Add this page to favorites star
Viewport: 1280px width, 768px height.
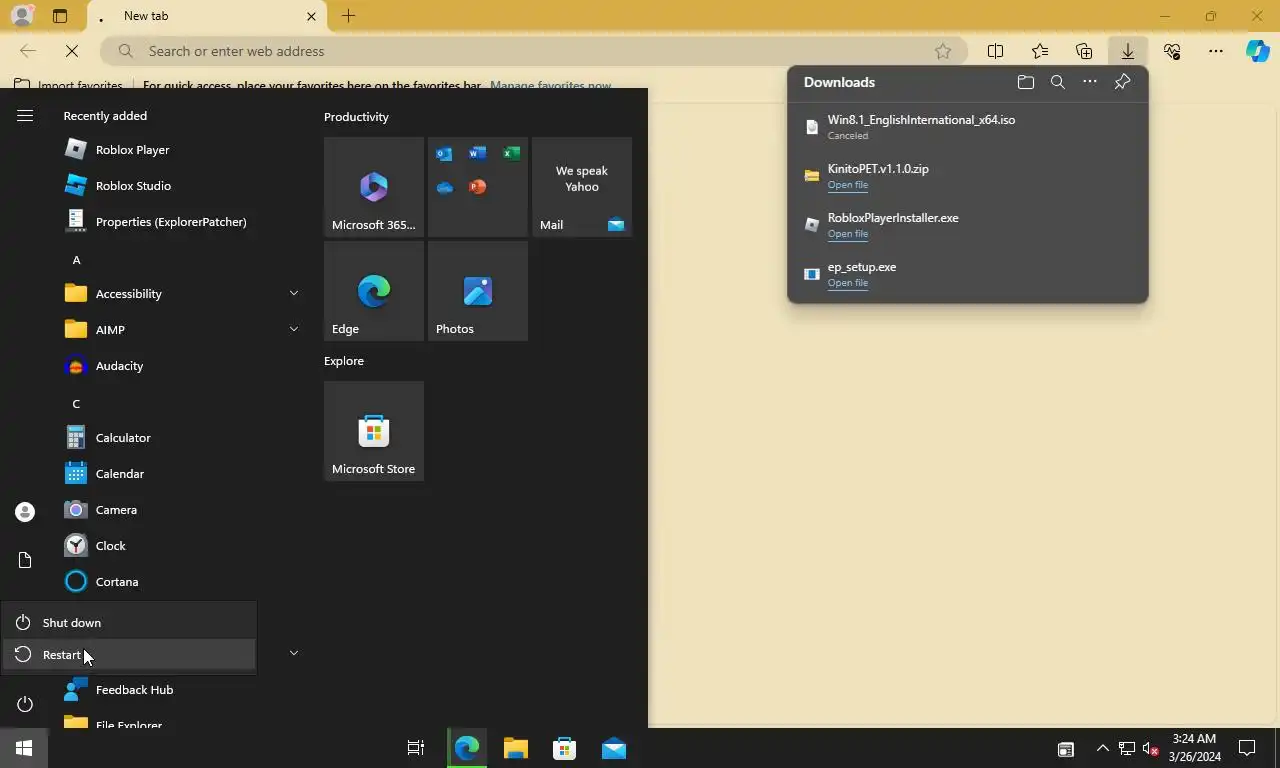[942, 51]
